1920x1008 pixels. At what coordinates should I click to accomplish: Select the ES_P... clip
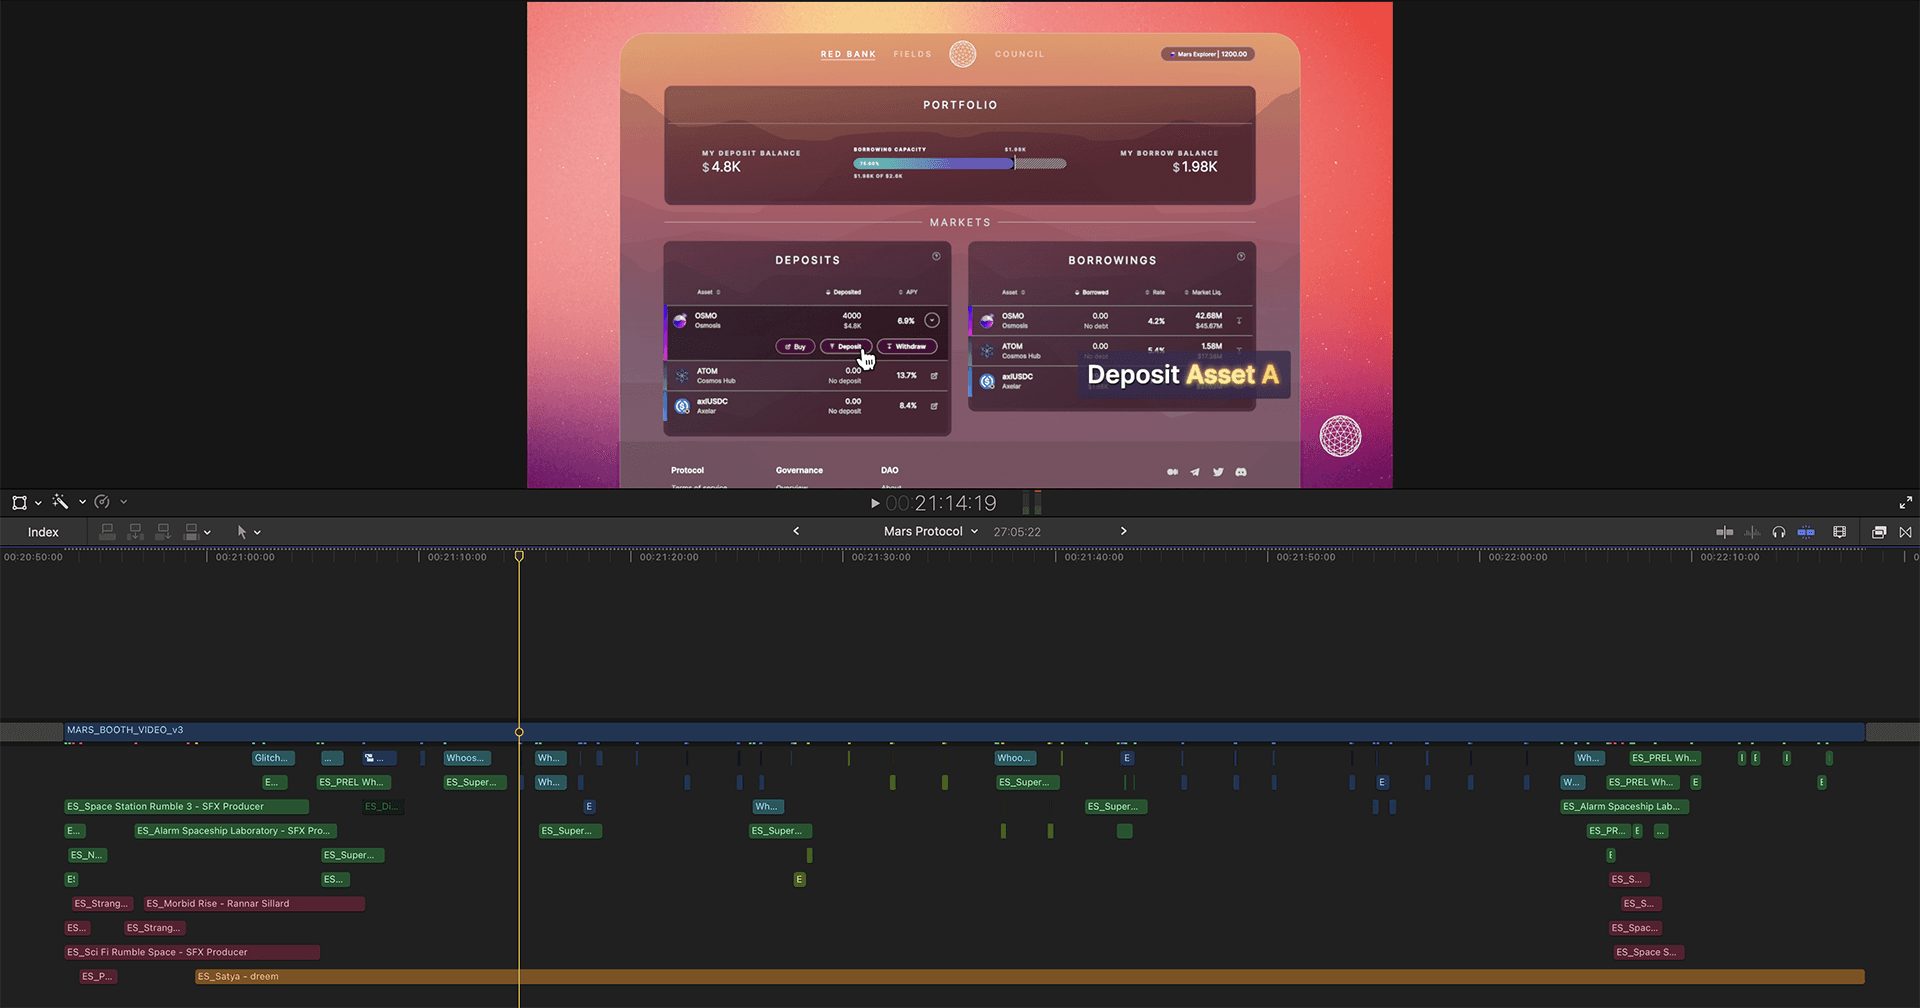pos(98,977)
